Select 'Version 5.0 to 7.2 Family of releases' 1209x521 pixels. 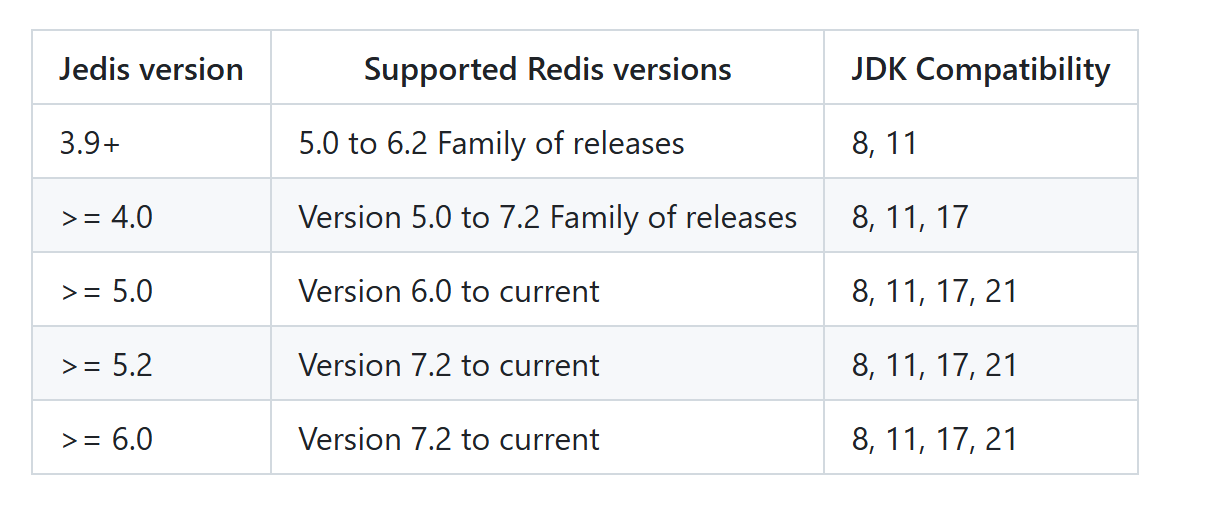pyautogui.click(x=547, y=217)
